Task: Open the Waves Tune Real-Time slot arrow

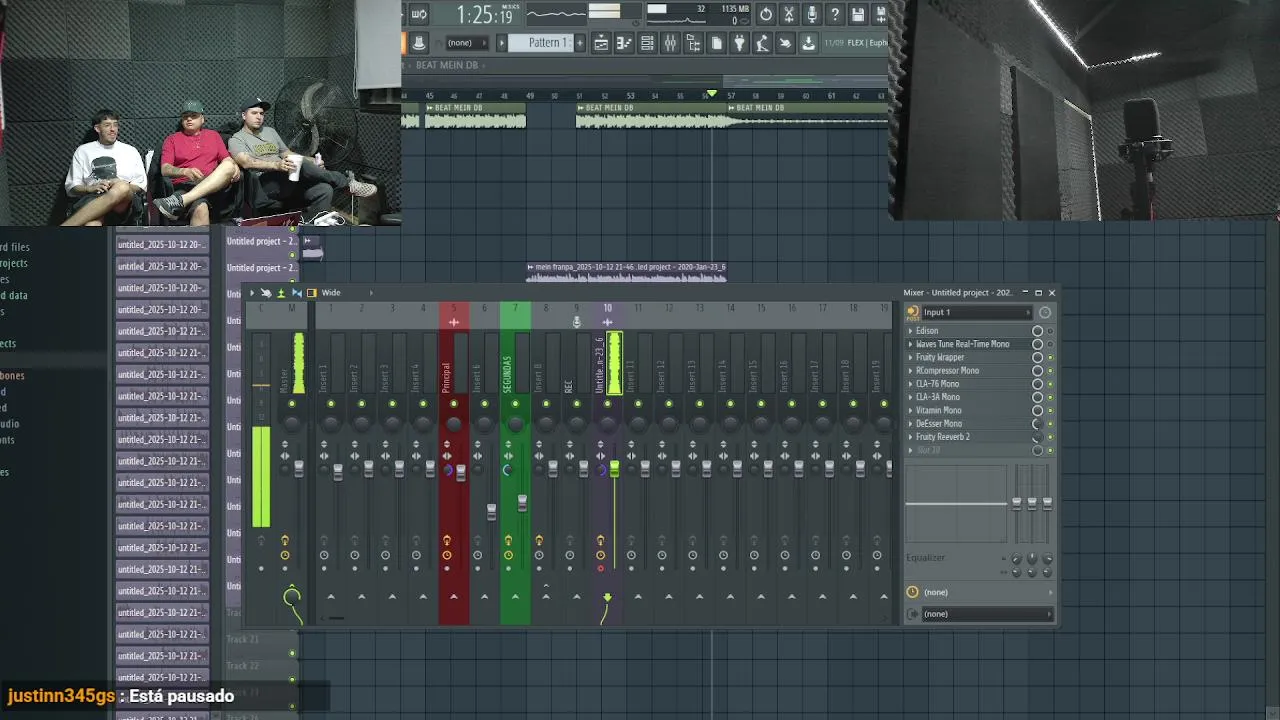Action: pos(910,344)
